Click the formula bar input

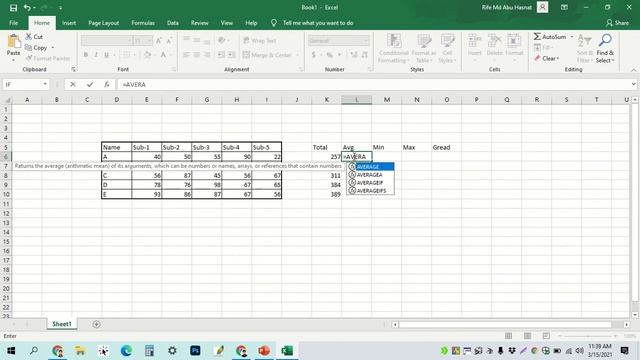pos(373,84)
